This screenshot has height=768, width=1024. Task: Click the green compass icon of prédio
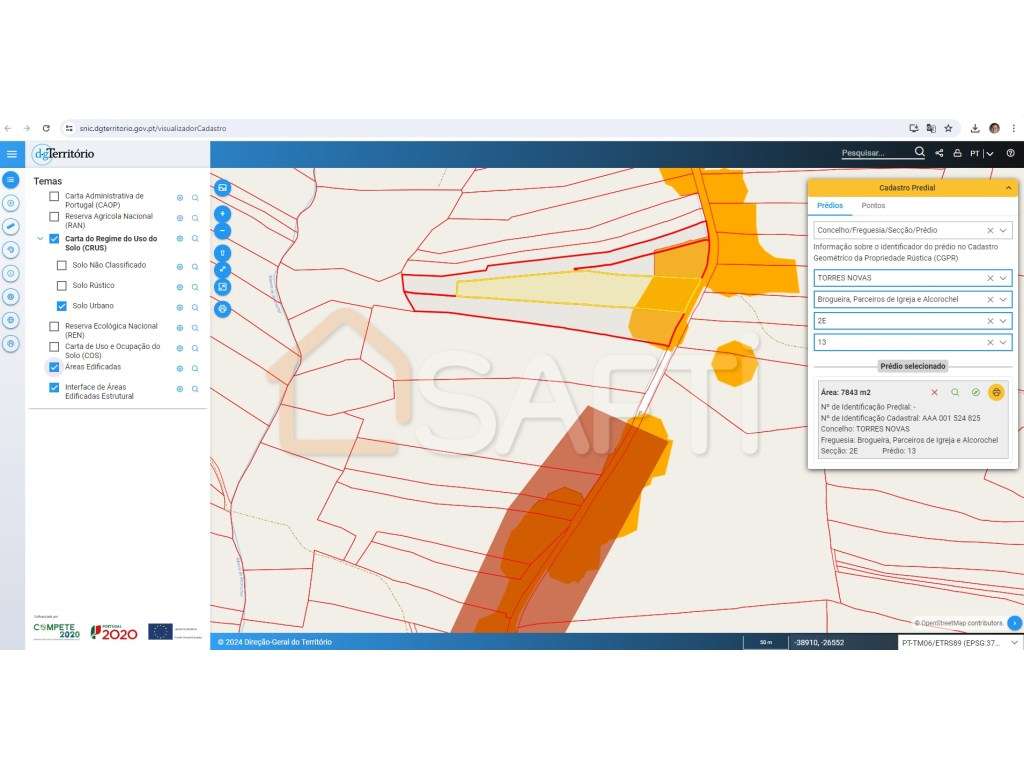click(x=975, y=392)
